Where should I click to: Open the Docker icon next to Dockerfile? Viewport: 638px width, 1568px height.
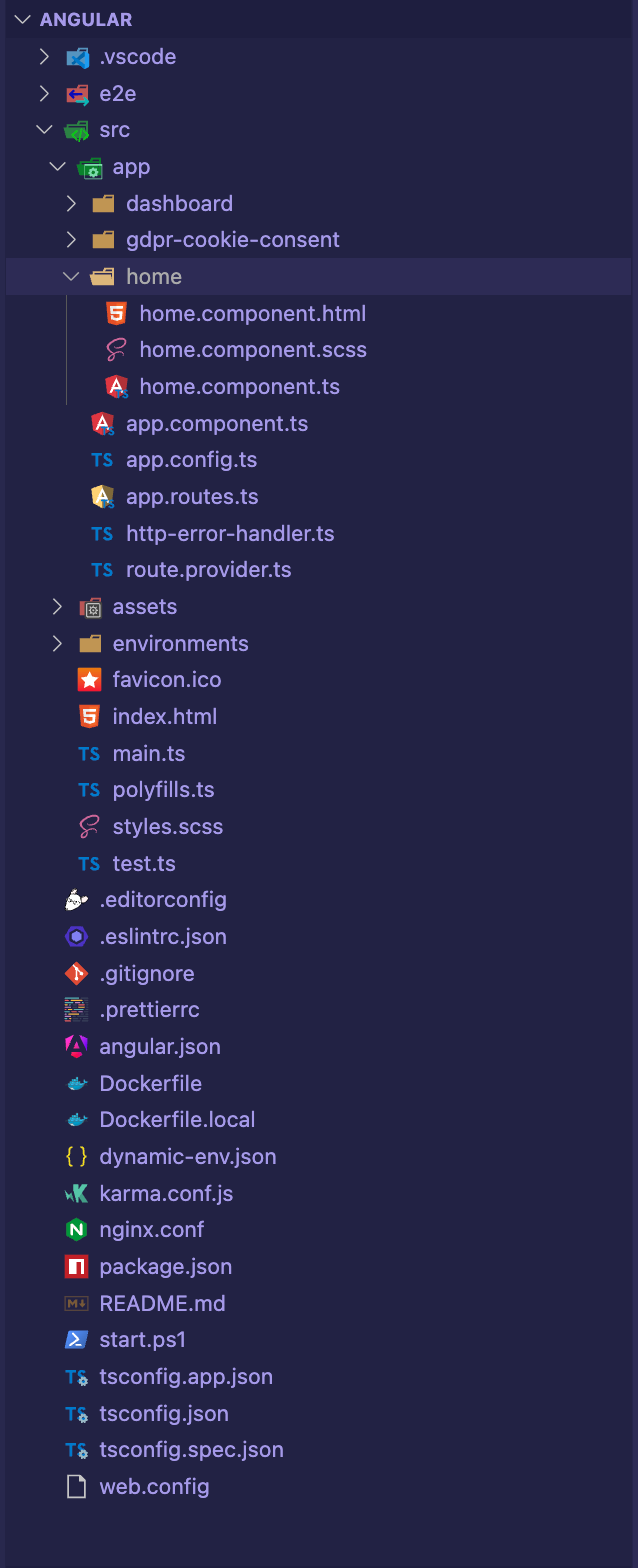coord(75,1083)
